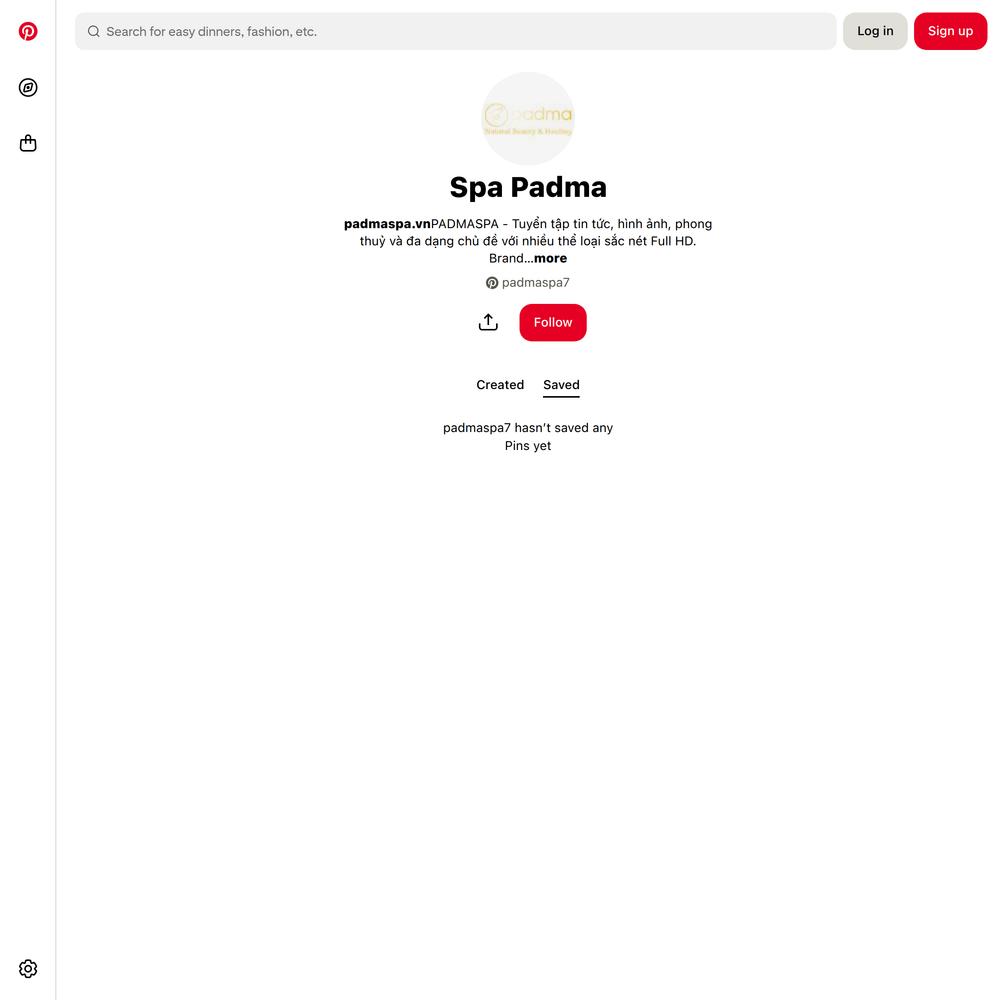
Task: Click the red Sign up button
Action: click(x=950, y=31)
